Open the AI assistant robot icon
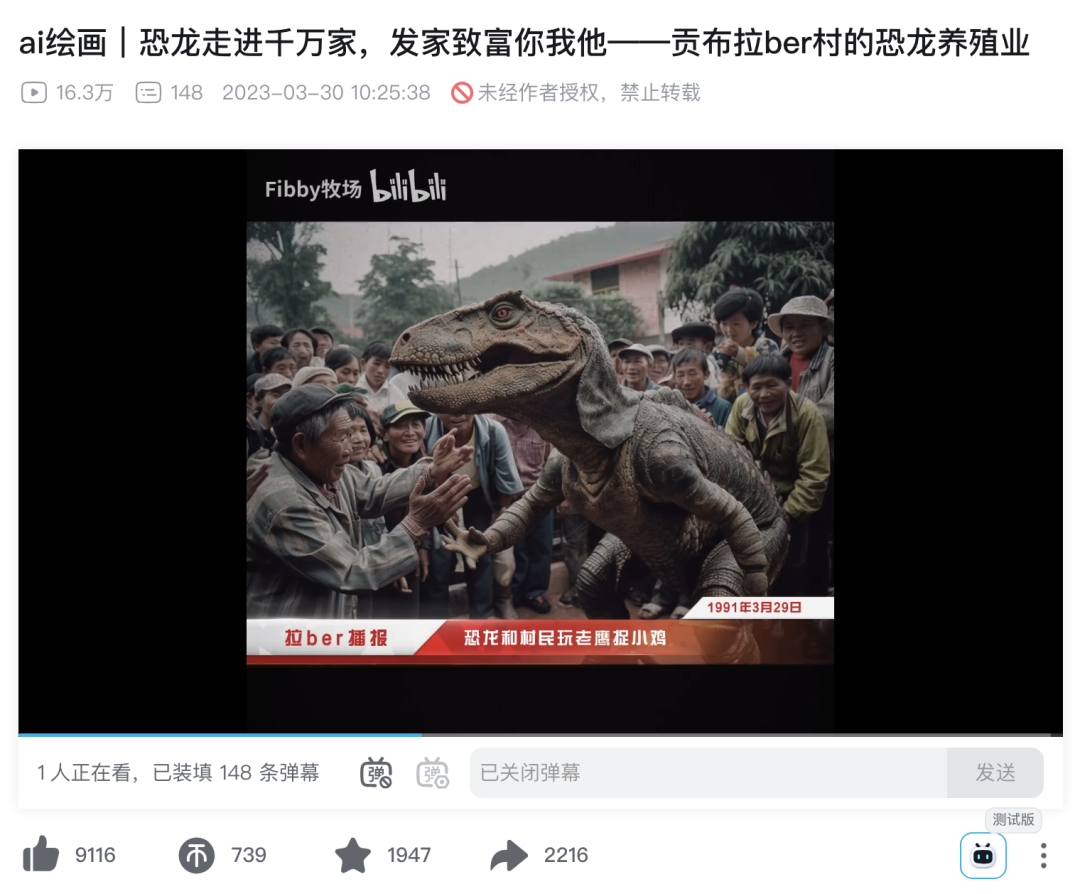Image resolution: width=1080 pixels, height=894 pixels. (983, 855)
